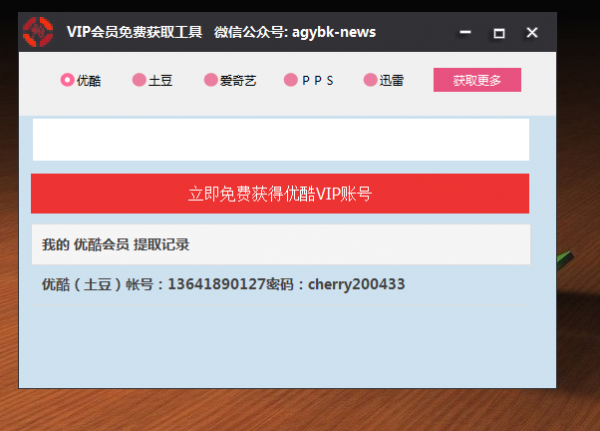Viewport: 600px width, 431px height.
Task: Click the 我的 优酷会员 提取记录 header
Action: pos(281,244)
